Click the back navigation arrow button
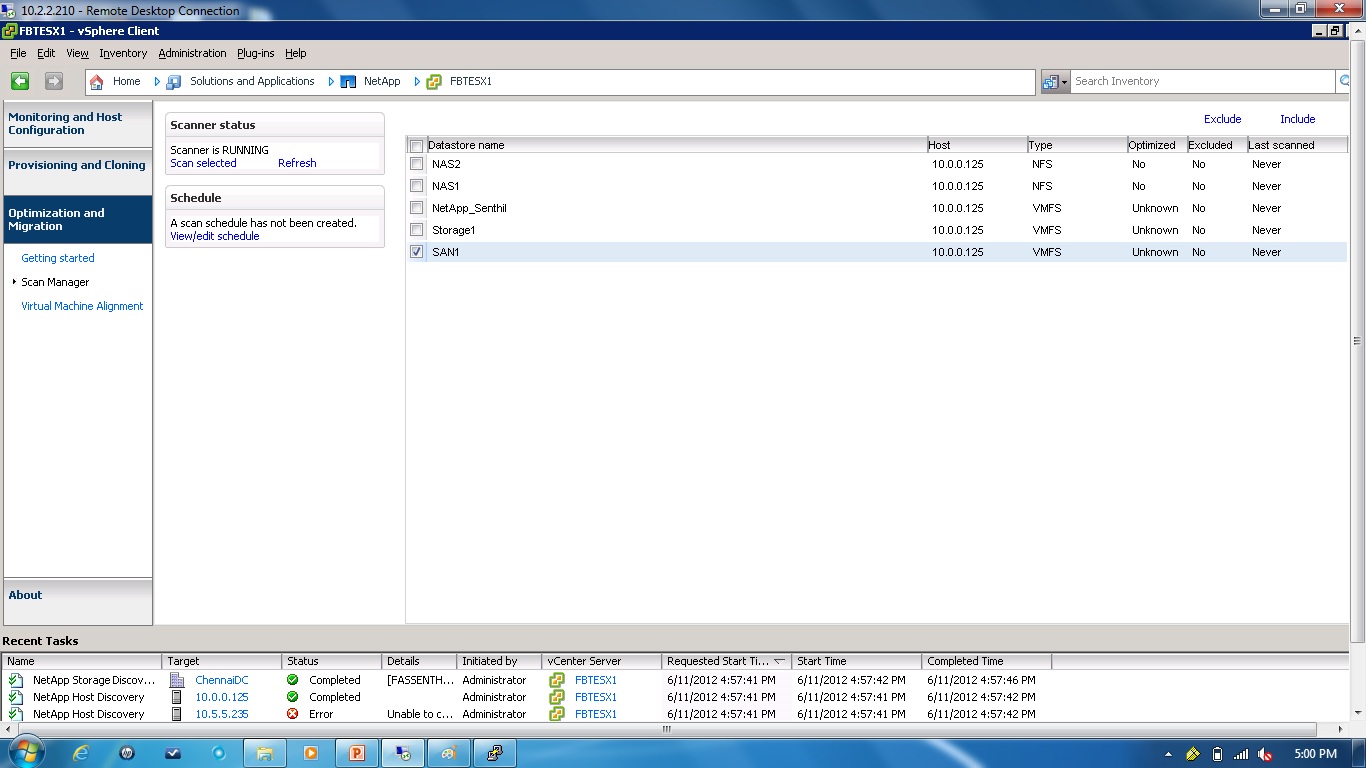The image size is (1366, 768). (19, 81)
